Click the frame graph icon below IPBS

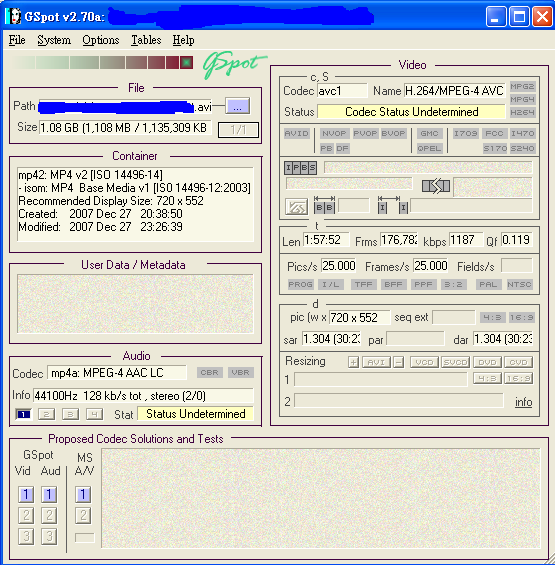(x=296, y=207)
